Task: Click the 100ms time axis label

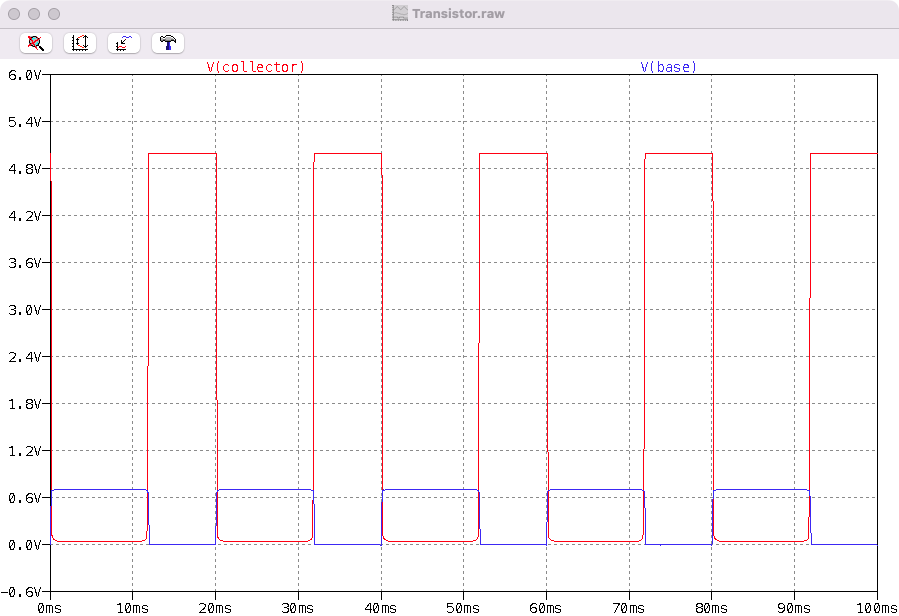Action: (877, 608)
